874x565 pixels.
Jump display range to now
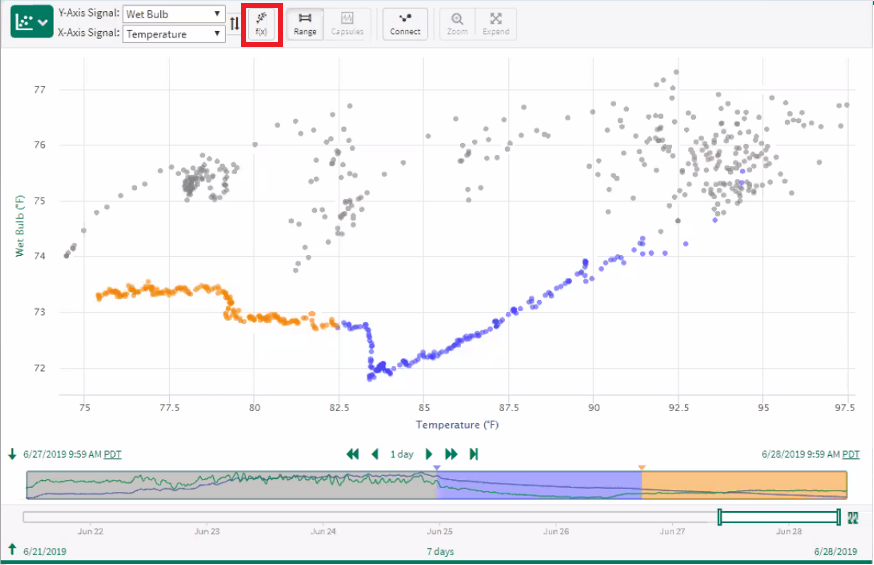pyautogui.click(x=473, y=454)
